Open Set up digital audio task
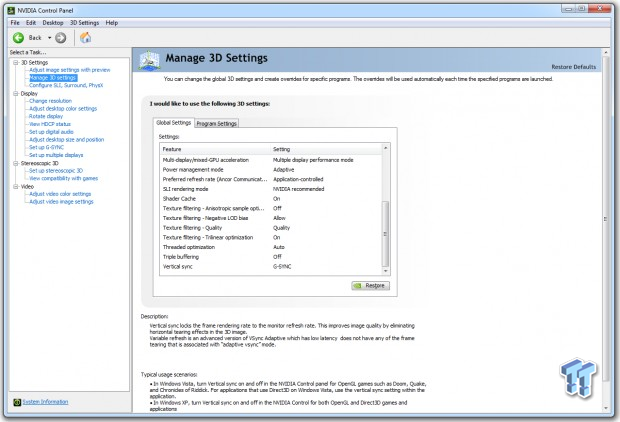This screenshot has height=422, width=620. 51,132
